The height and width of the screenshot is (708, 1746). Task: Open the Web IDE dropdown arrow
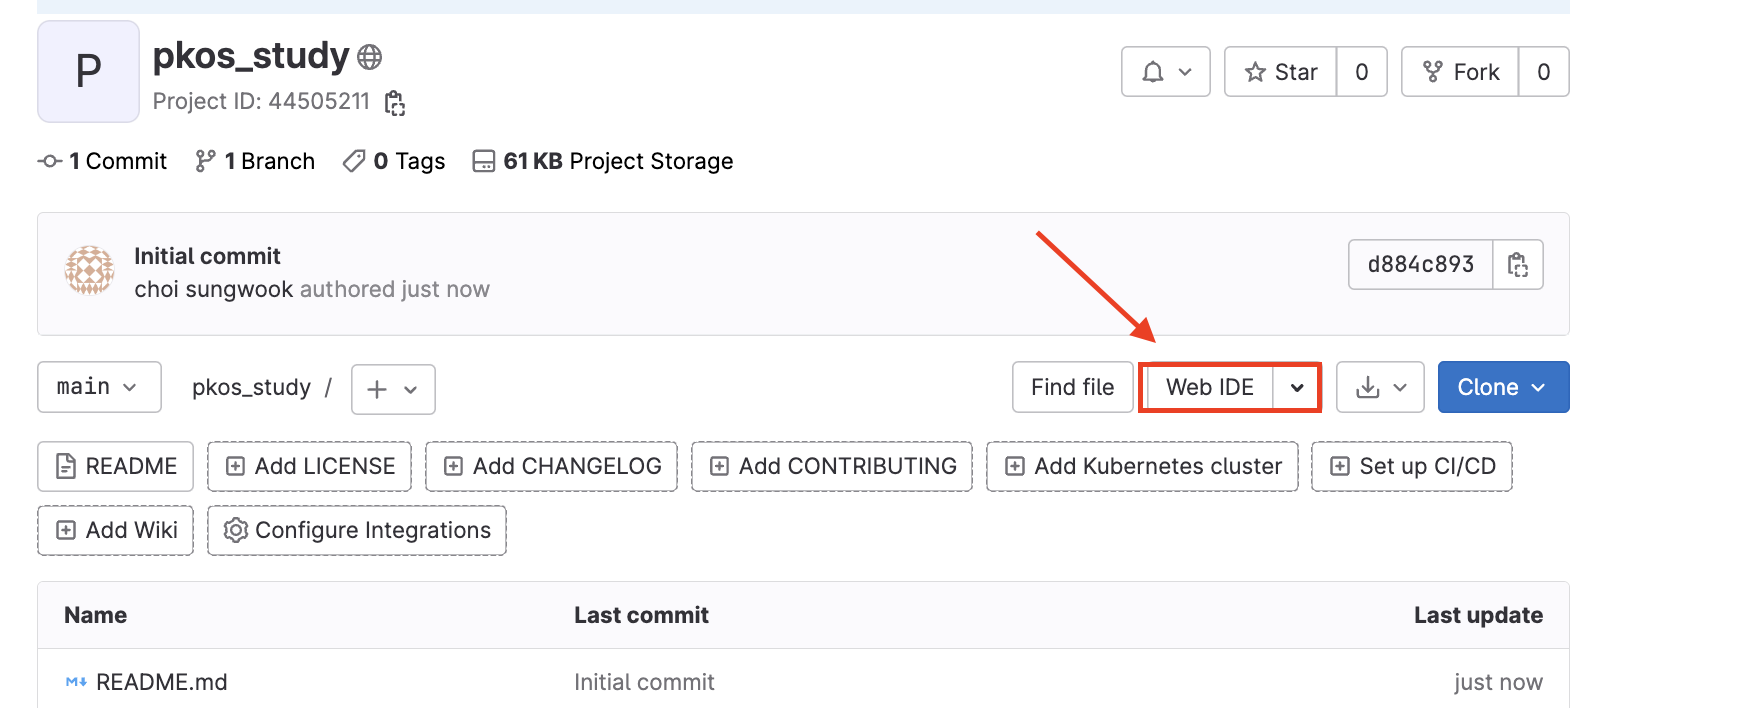[1297, 388]
